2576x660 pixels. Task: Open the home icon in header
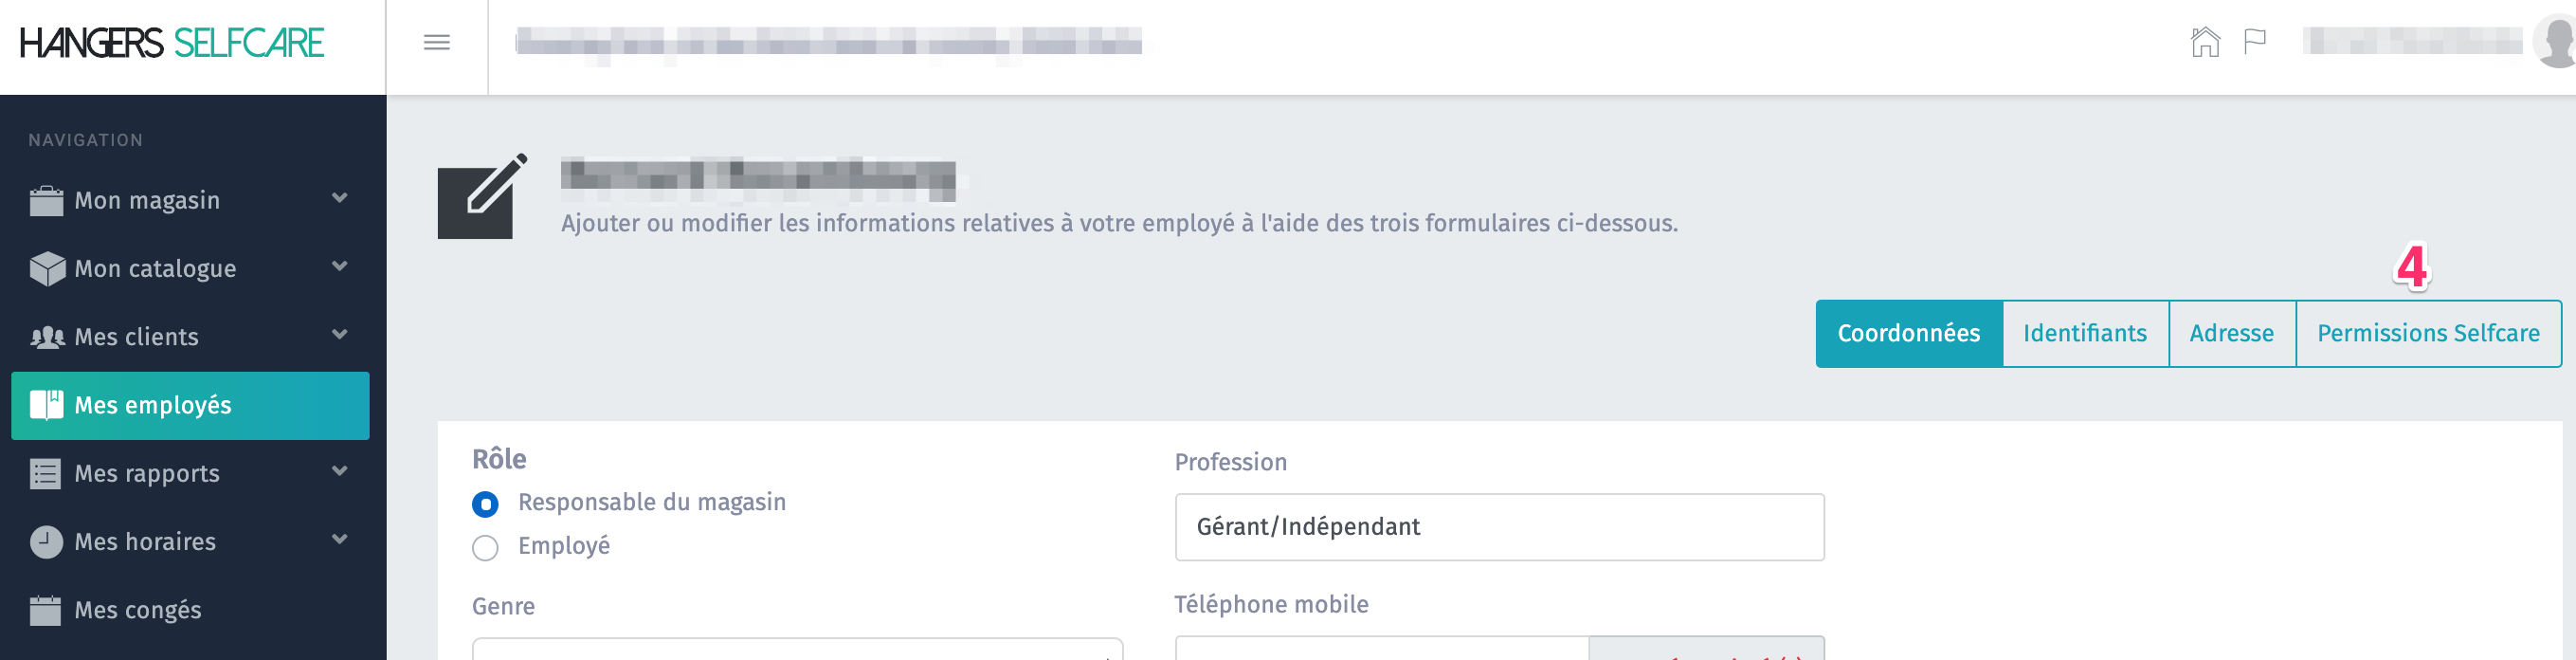[2204, 42]
